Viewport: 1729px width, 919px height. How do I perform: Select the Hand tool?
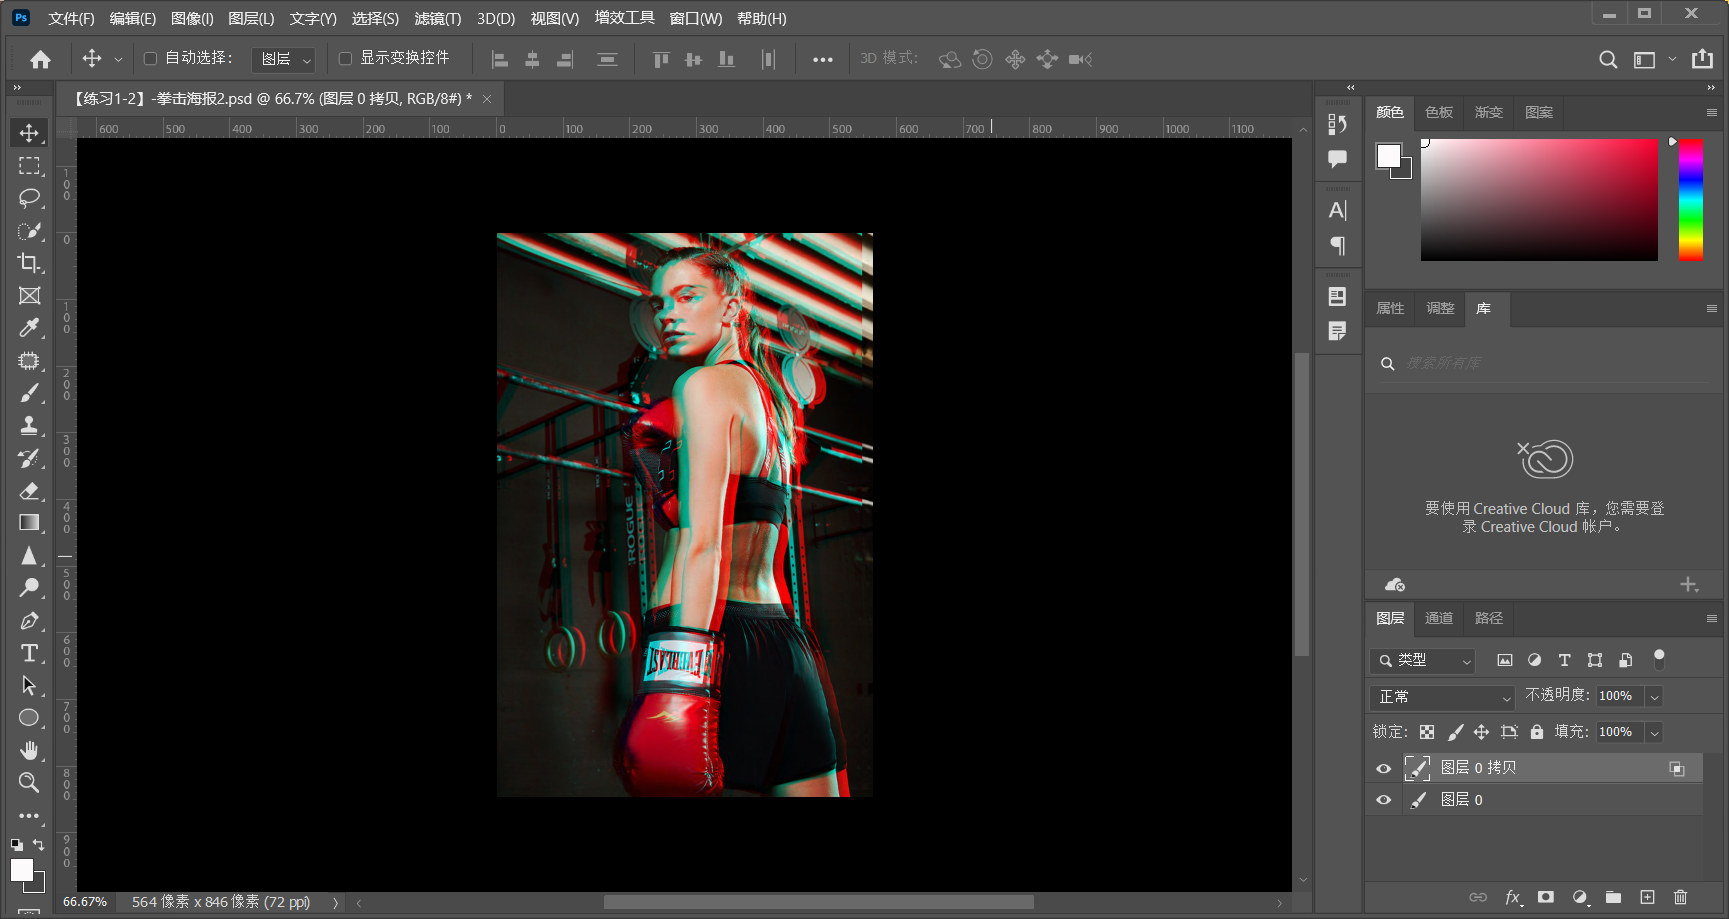click(29, 750)
